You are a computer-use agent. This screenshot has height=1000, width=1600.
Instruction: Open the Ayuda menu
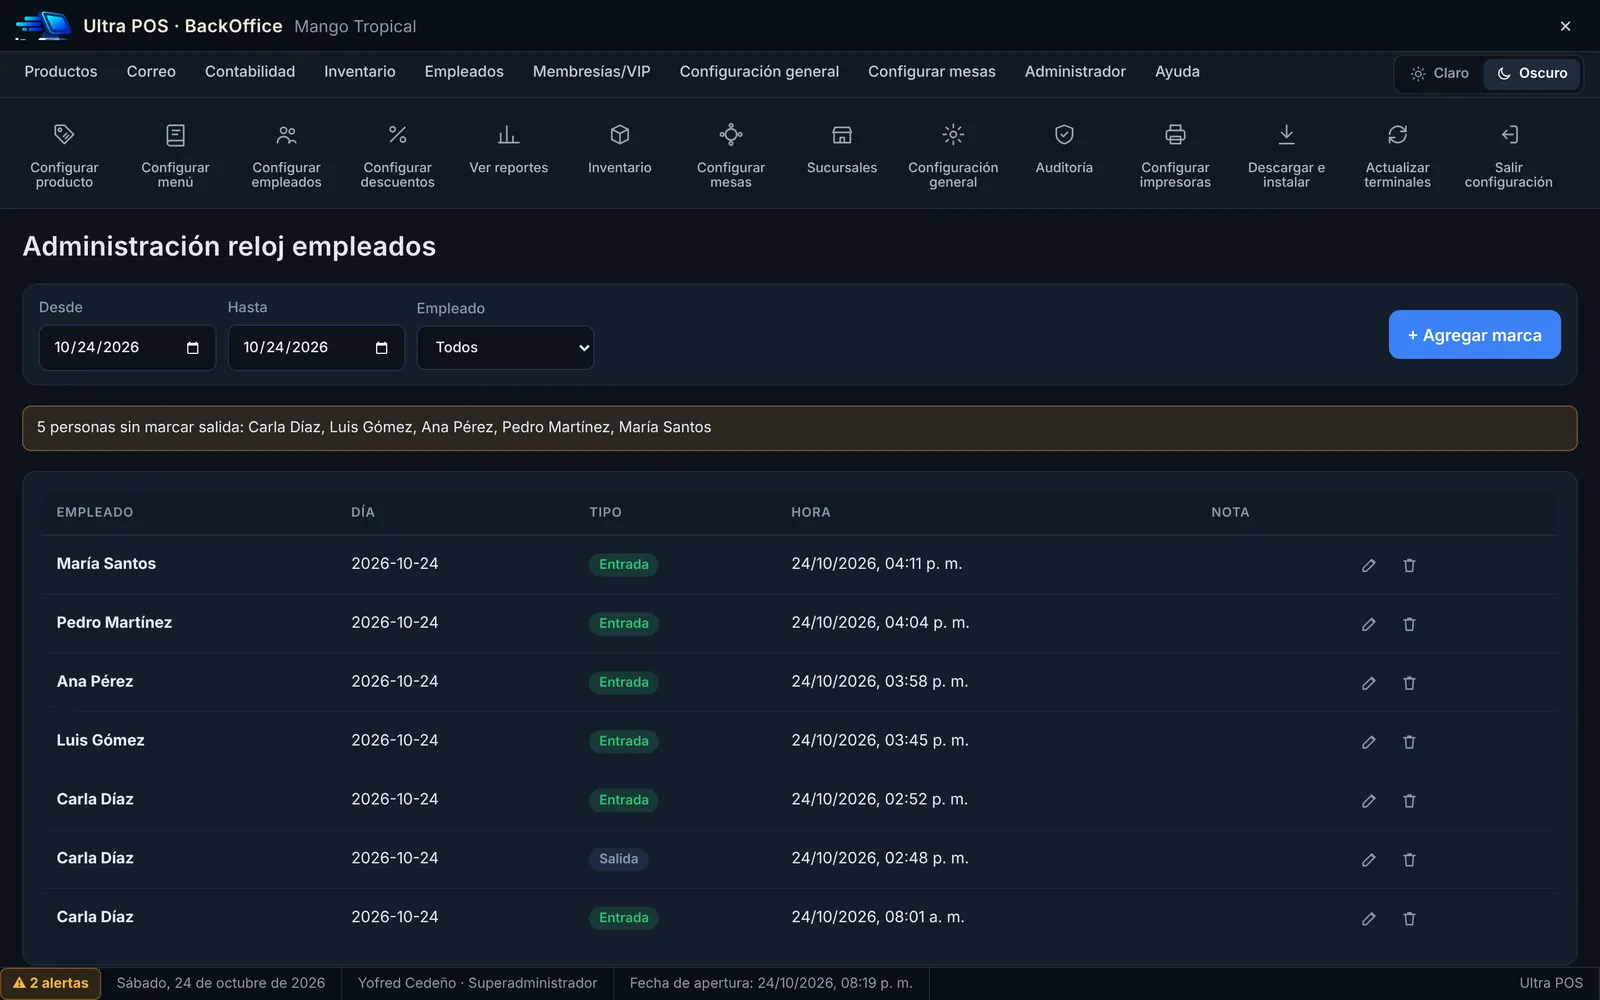point(1177,72)
